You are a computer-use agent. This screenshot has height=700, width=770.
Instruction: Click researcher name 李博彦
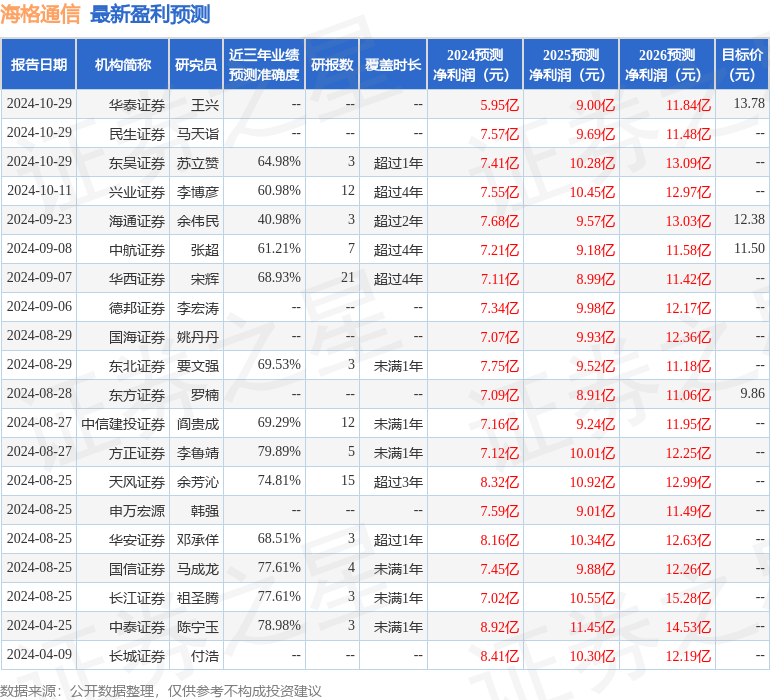click(198, 192)
